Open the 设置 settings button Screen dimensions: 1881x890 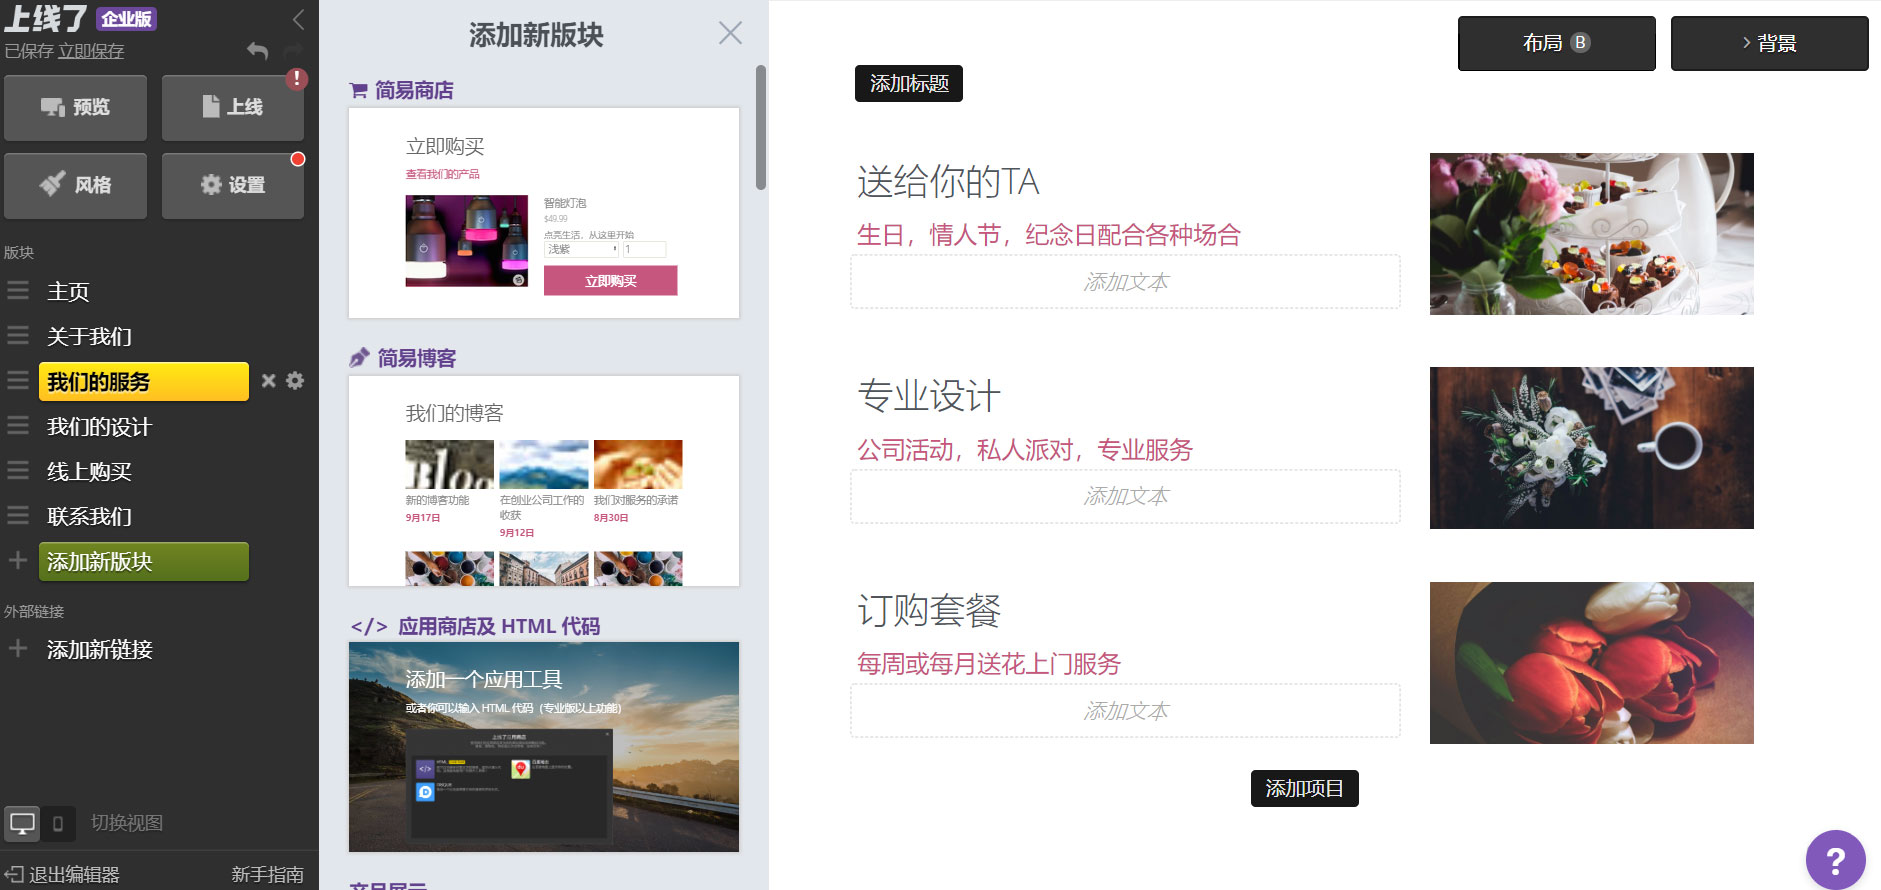pos(233,185)
